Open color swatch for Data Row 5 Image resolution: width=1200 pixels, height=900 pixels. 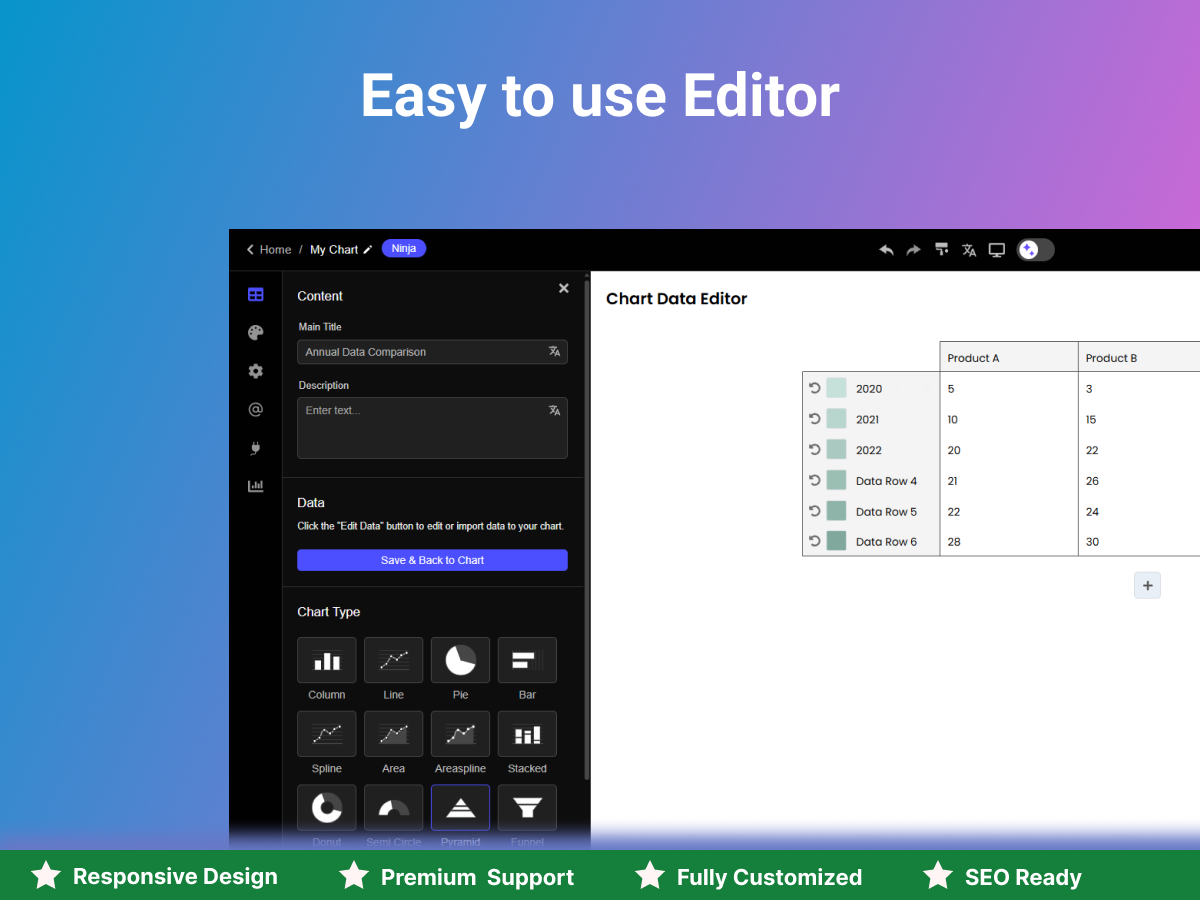(x=836, y=511)
